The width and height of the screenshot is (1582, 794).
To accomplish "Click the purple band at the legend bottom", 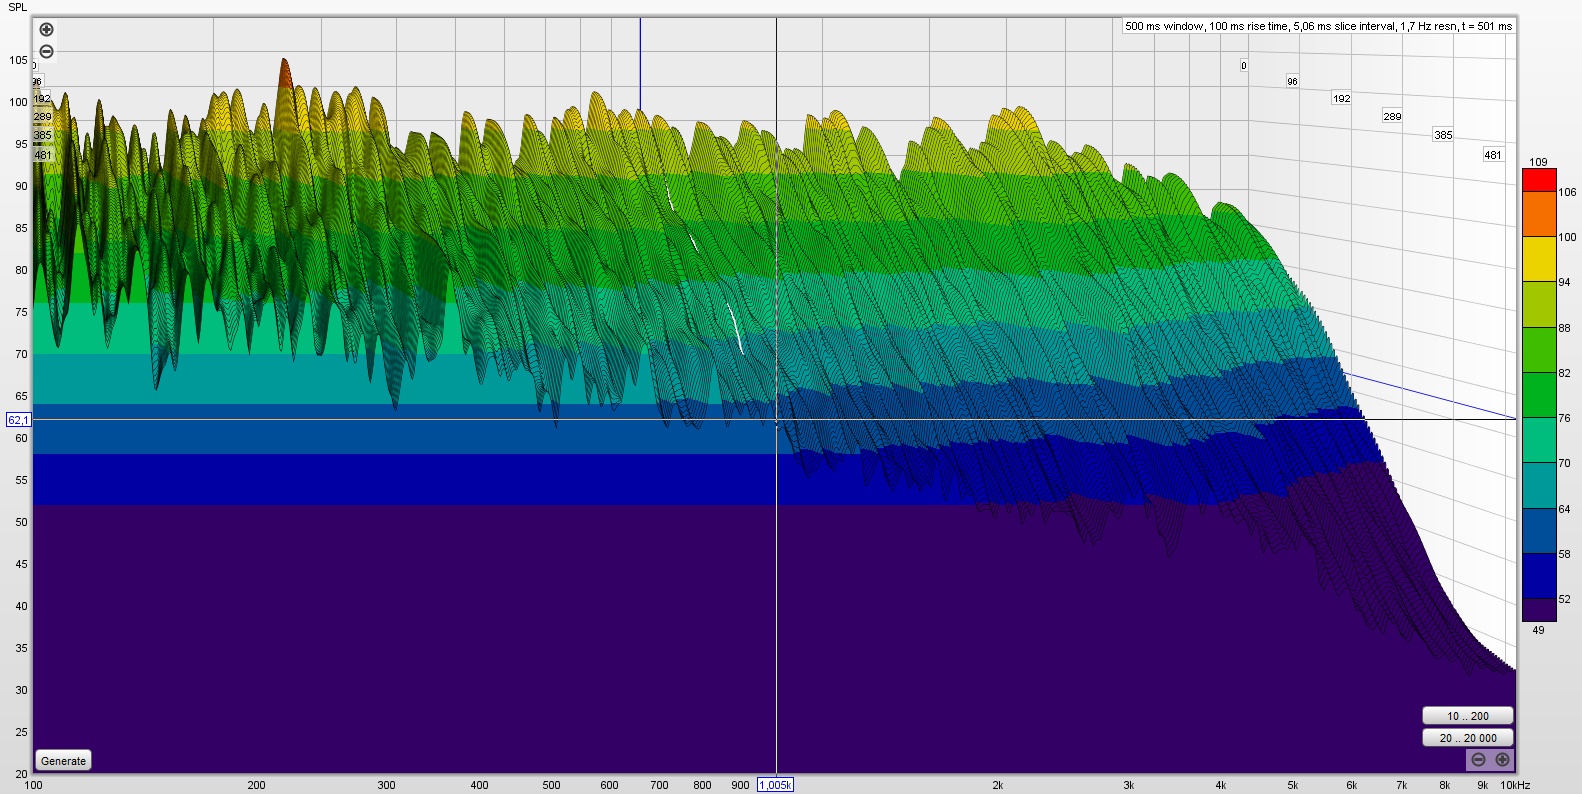I will coord(1539,610).
